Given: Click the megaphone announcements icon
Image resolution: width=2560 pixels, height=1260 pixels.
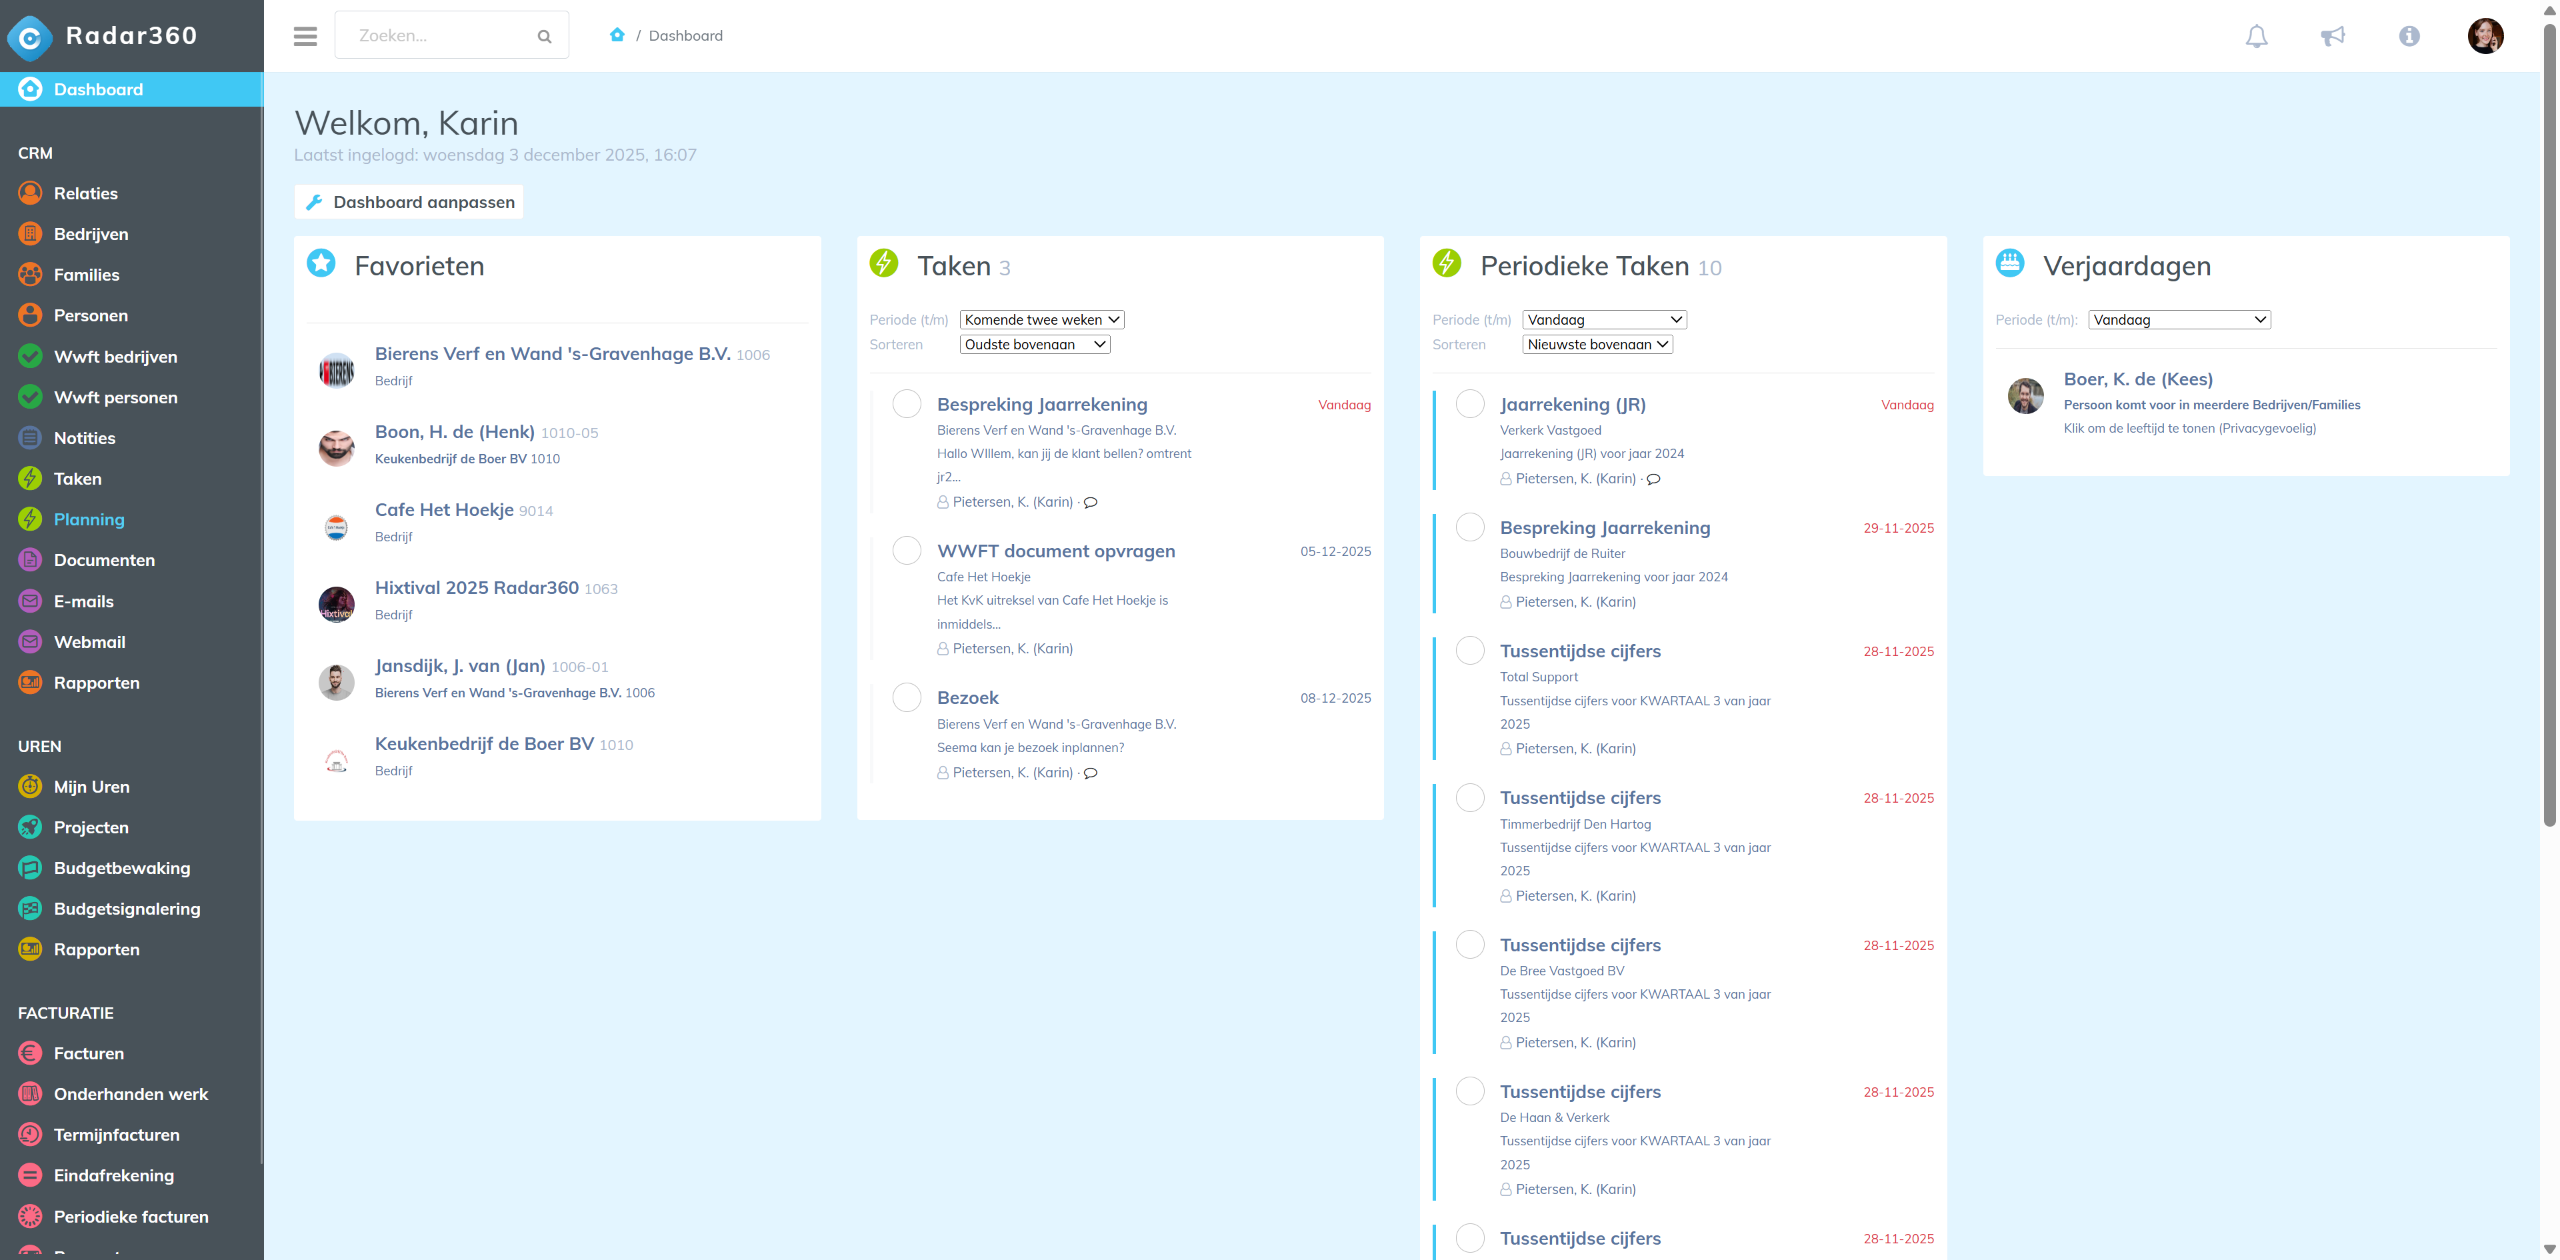Looking at the screenshot, I should [2332, 36].
